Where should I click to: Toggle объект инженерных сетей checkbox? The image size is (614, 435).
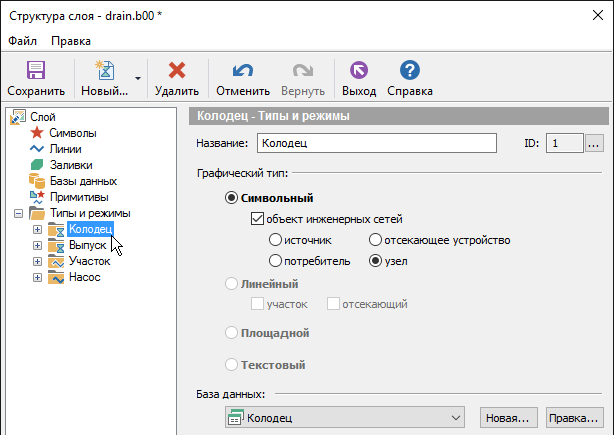pyautogui.click(x=257, y=218)
